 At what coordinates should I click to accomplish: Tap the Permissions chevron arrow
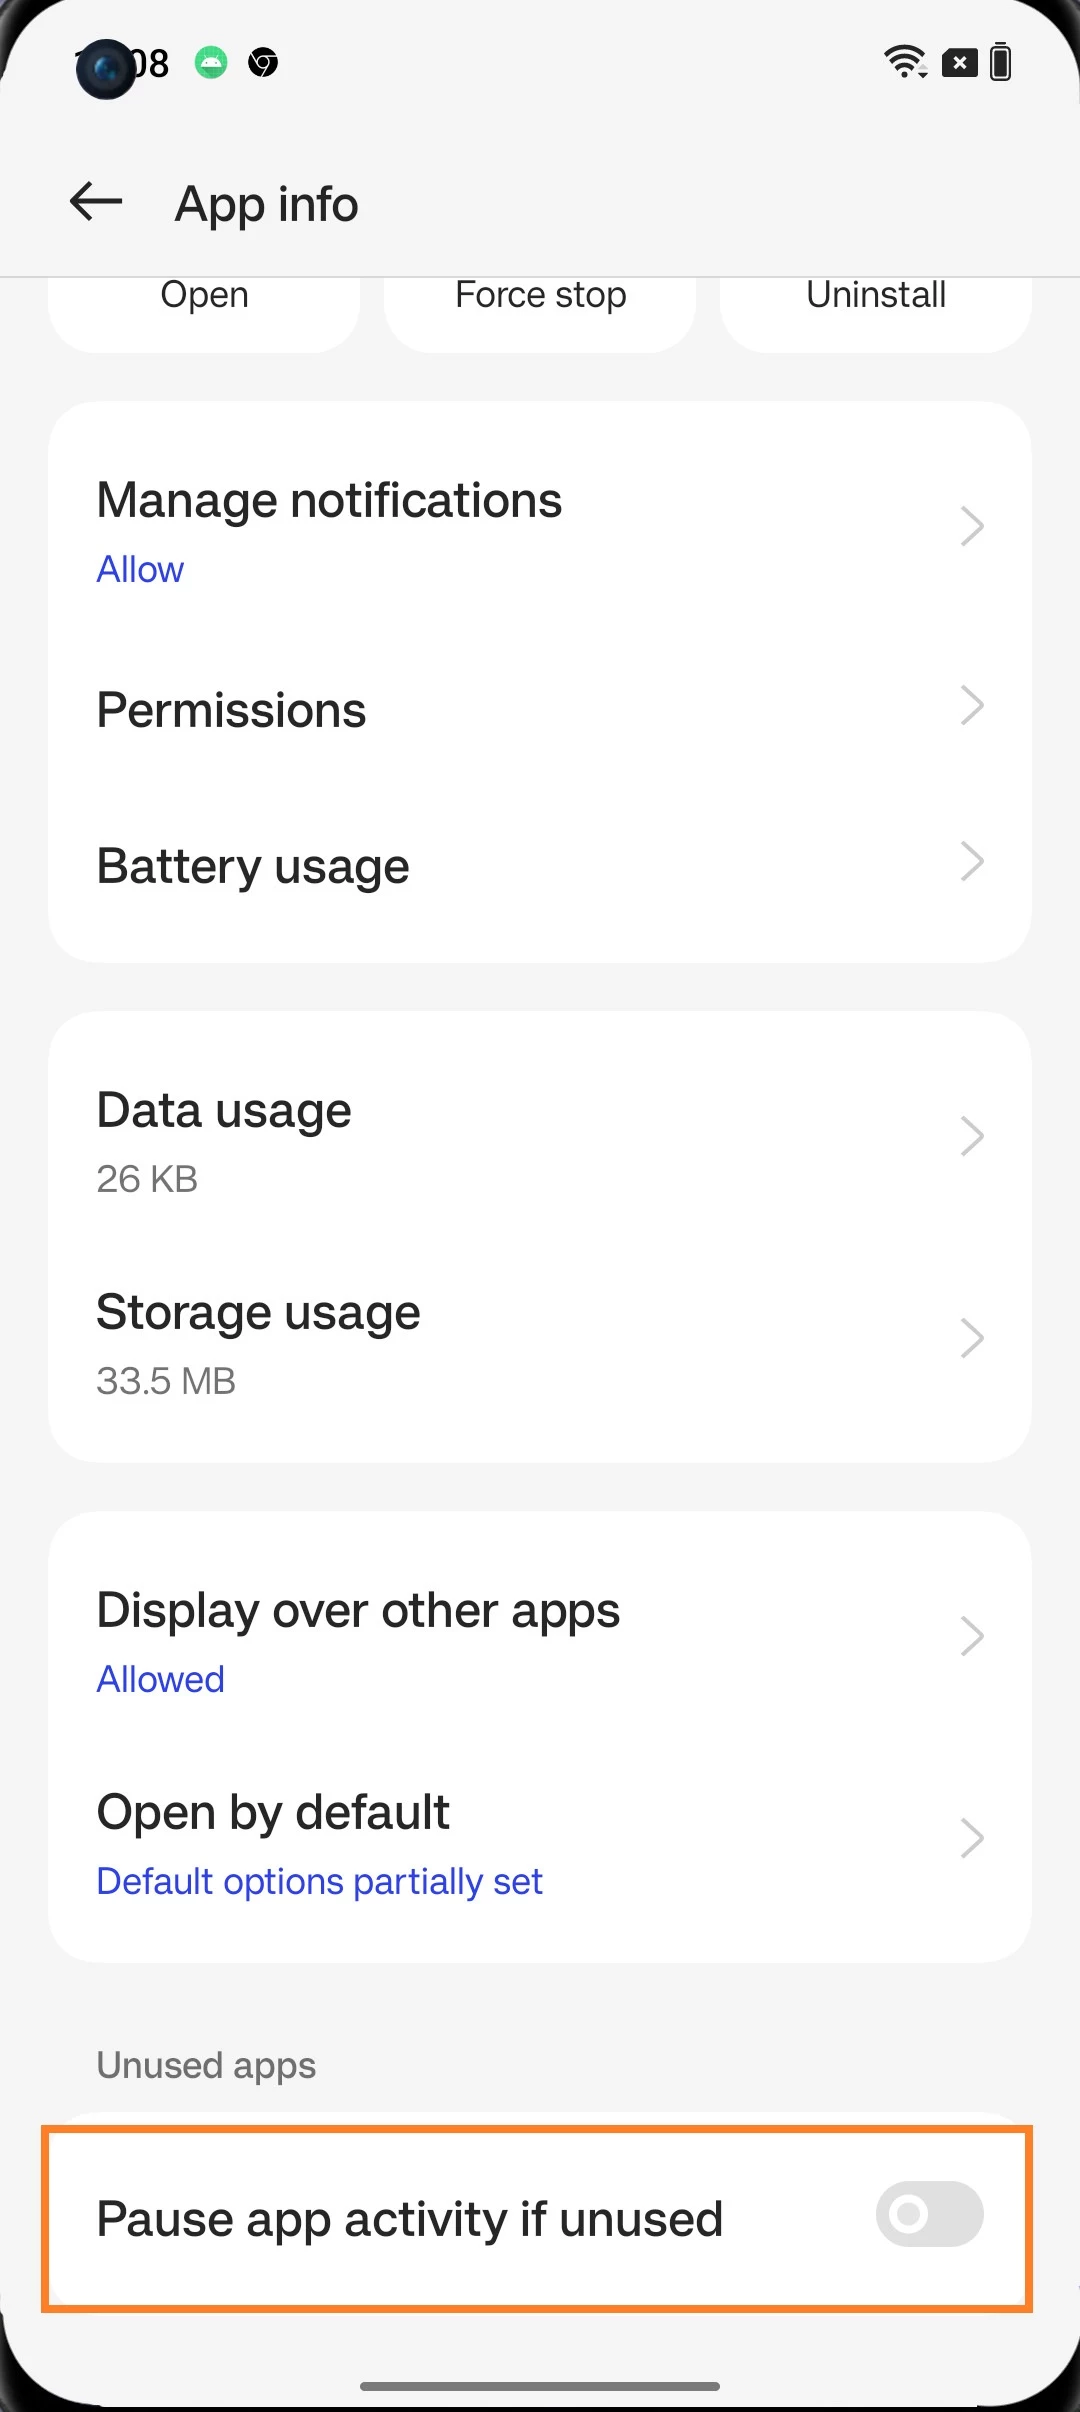click(x=971, y=706)
